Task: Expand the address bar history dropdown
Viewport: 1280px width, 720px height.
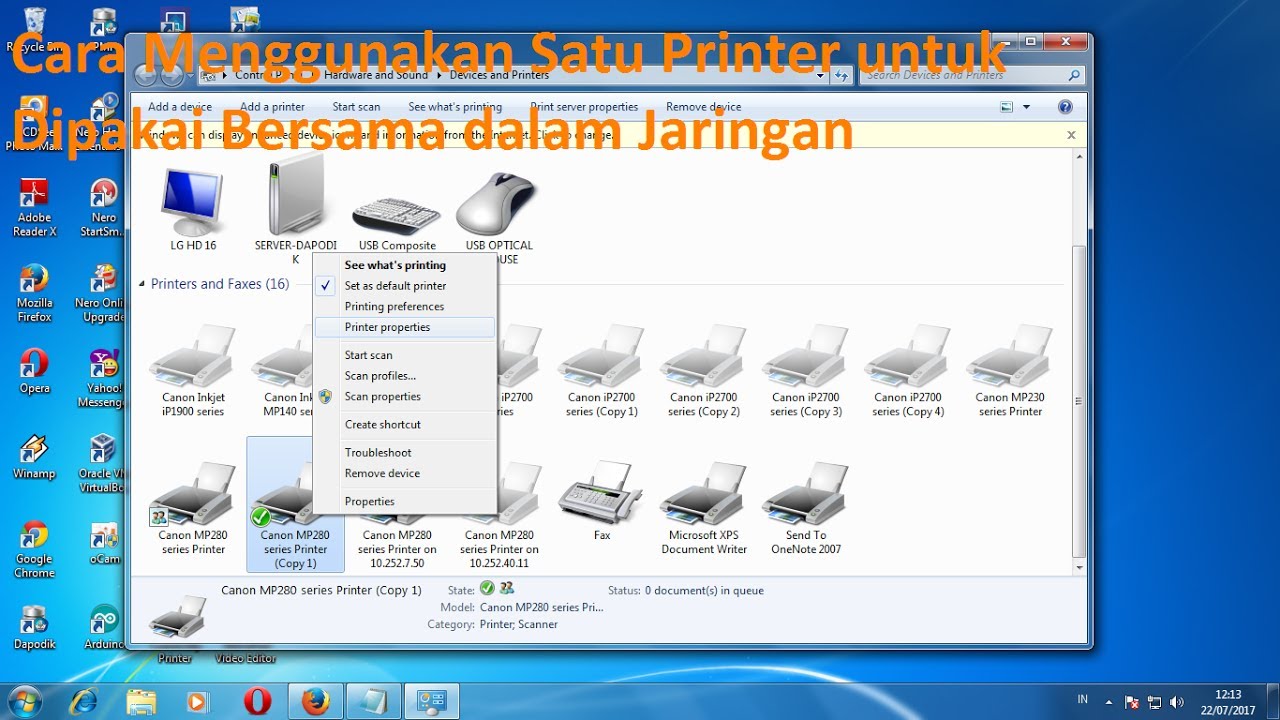Action: (821, 75)
